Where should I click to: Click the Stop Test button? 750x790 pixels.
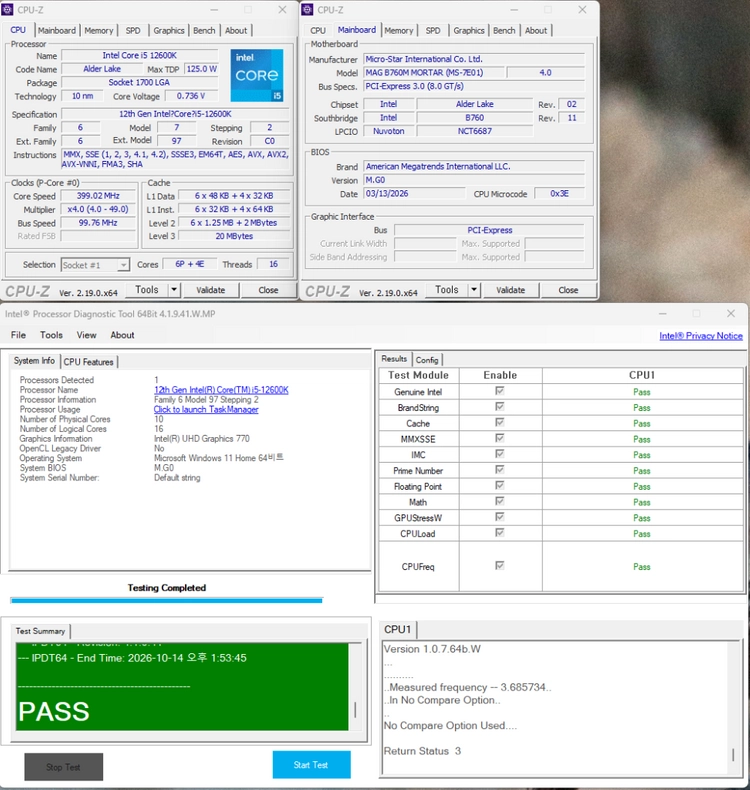click(63, 767)
